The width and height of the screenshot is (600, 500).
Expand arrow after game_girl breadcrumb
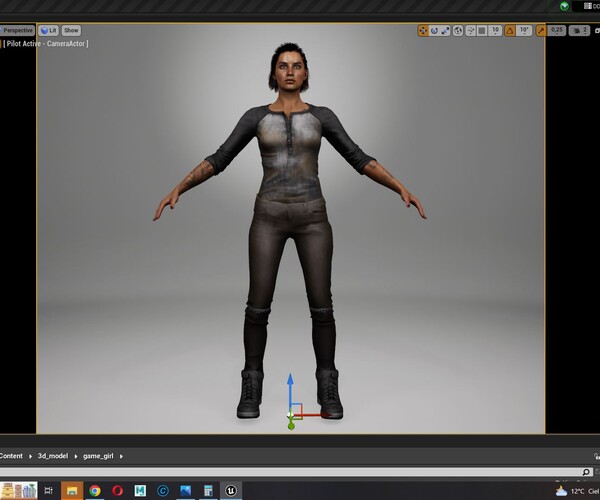point(121,456)
